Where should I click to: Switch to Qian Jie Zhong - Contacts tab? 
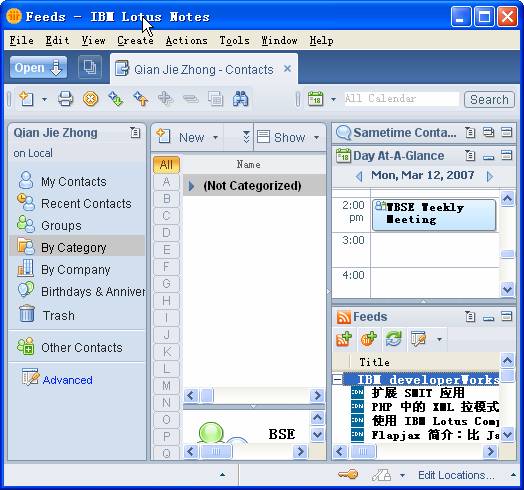tap(204, 70)
